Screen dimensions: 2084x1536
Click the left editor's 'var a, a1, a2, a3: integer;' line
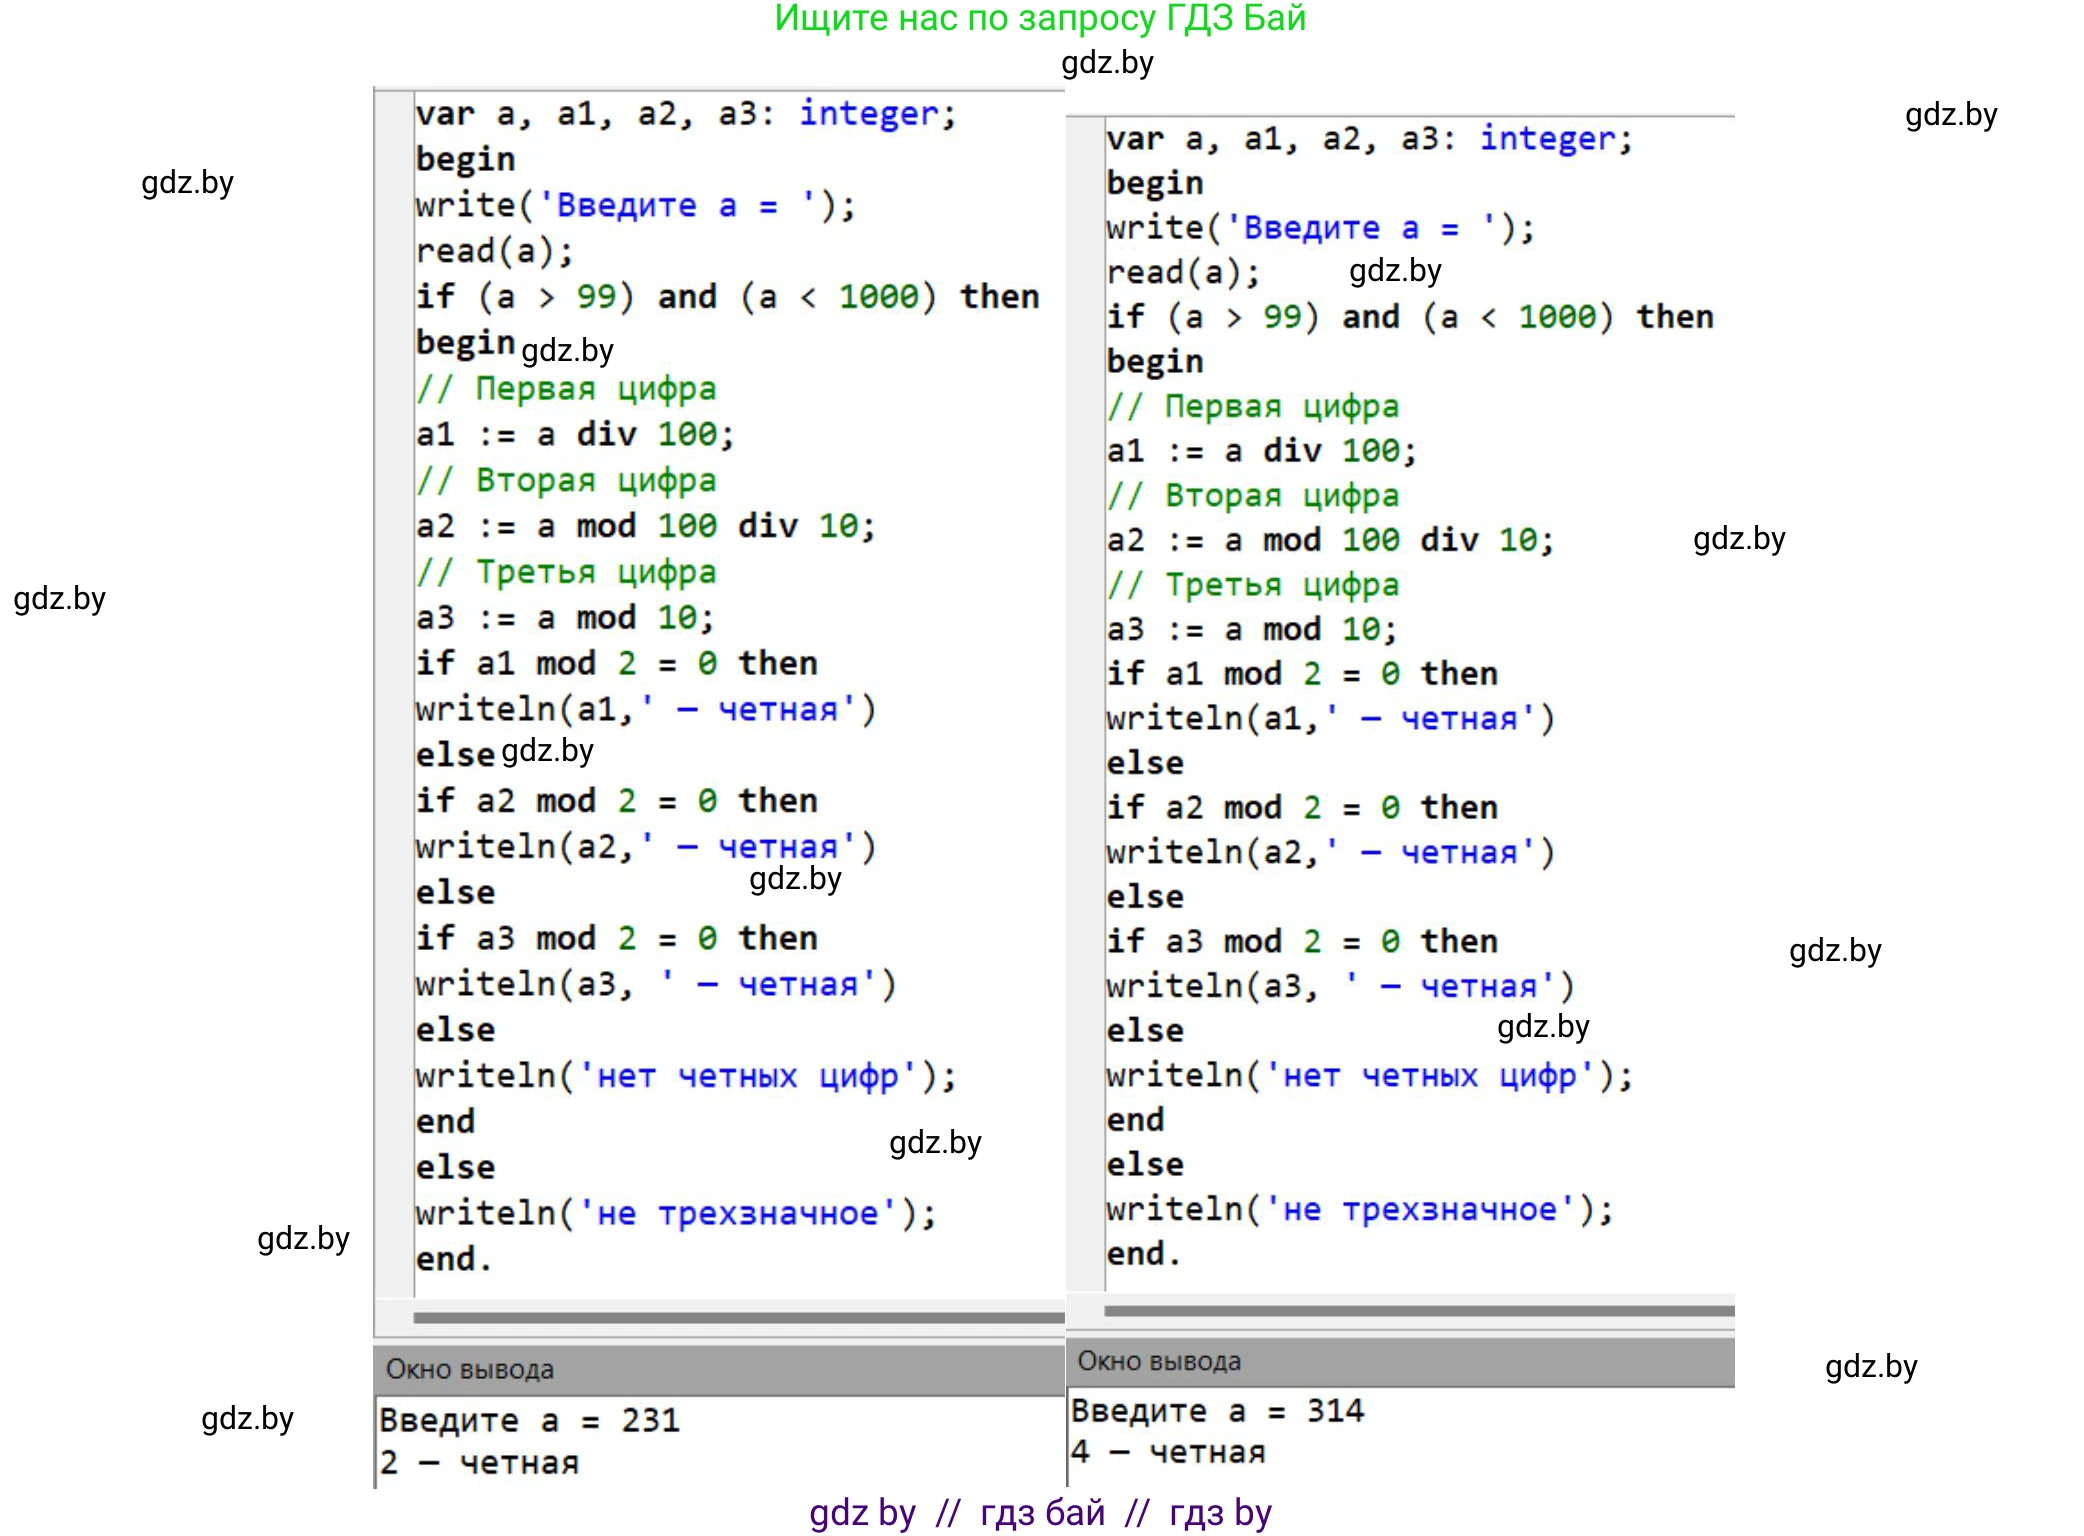pyautogui.click(x=686, y=113)
